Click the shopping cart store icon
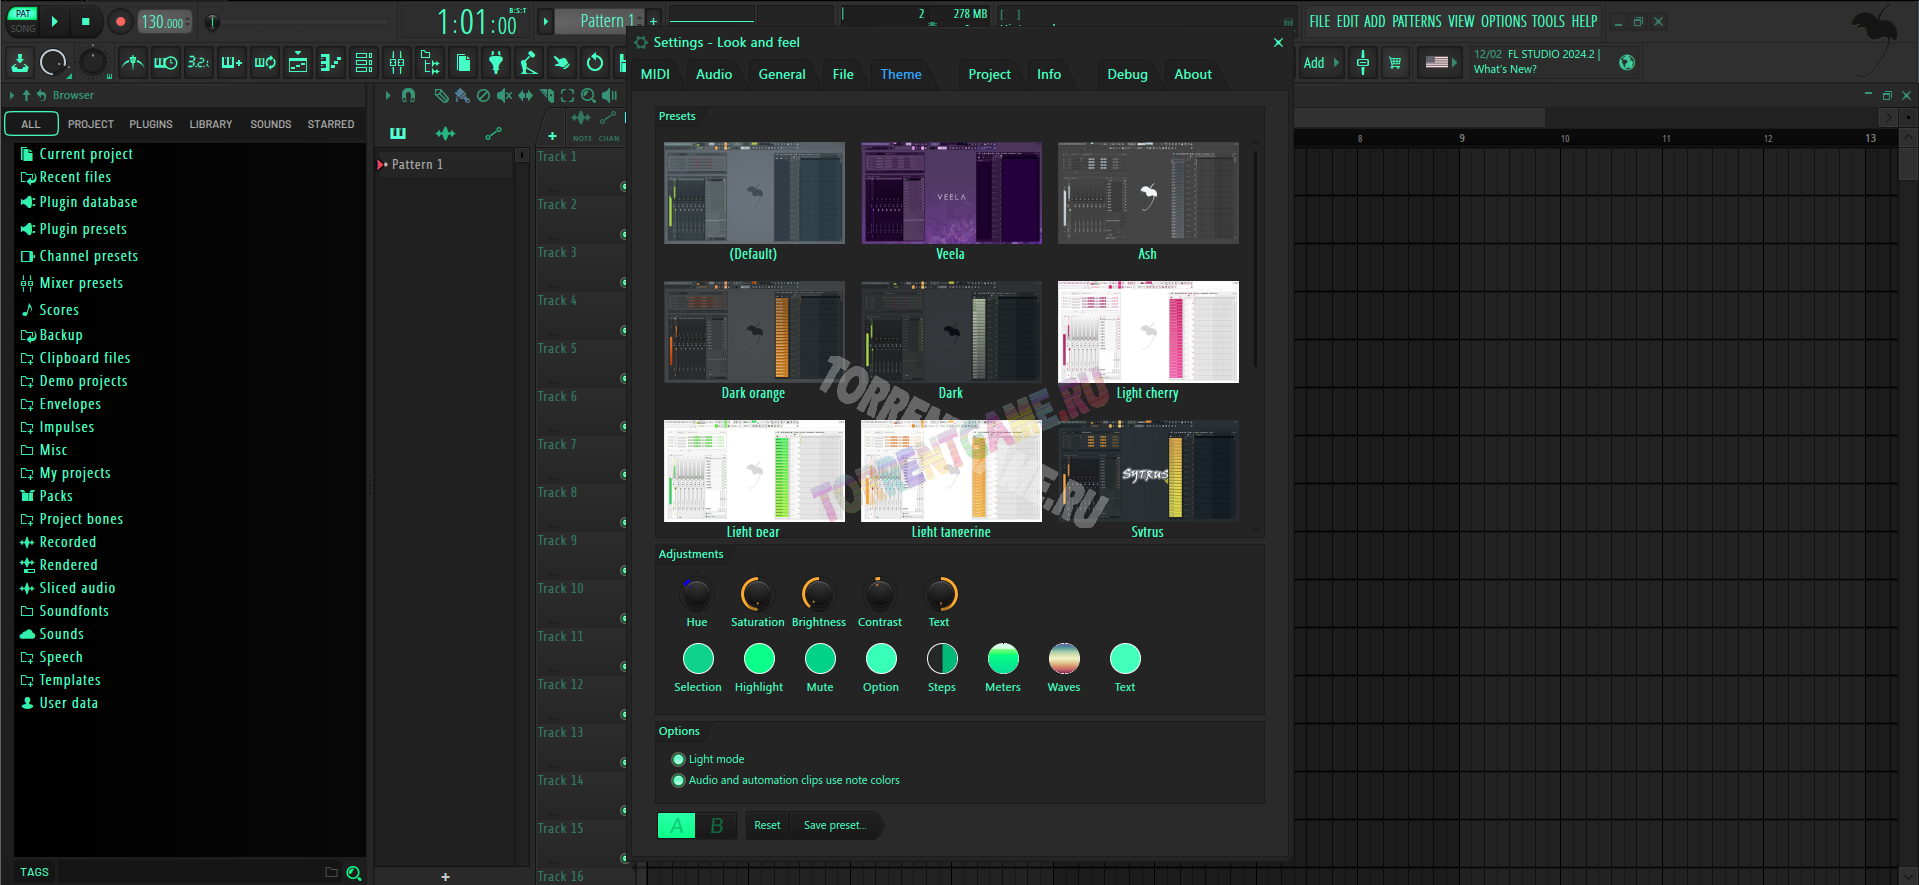1919x885 pixels. [x=1395, y=63]
